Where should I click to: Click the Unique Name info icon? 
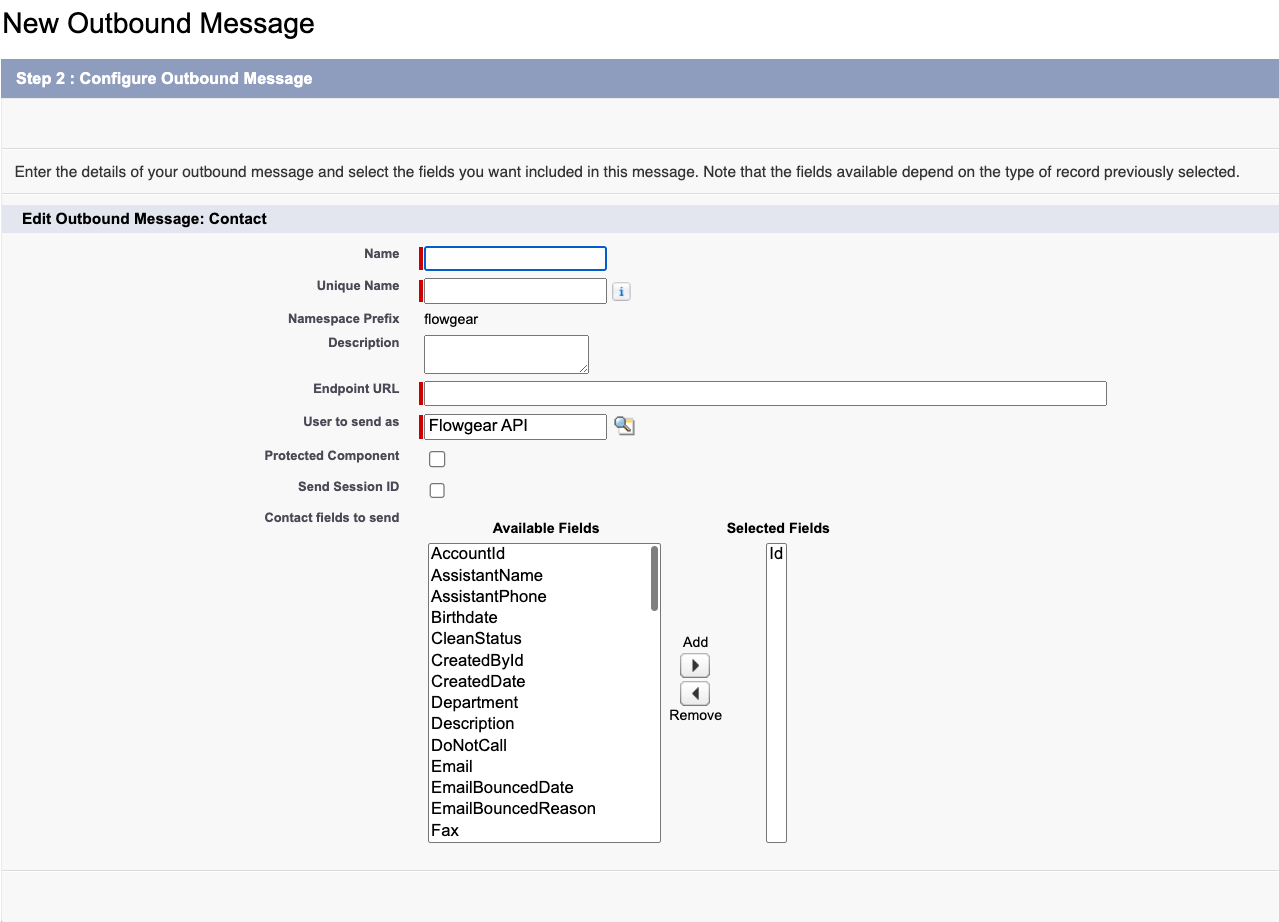[x=621, y=292]
